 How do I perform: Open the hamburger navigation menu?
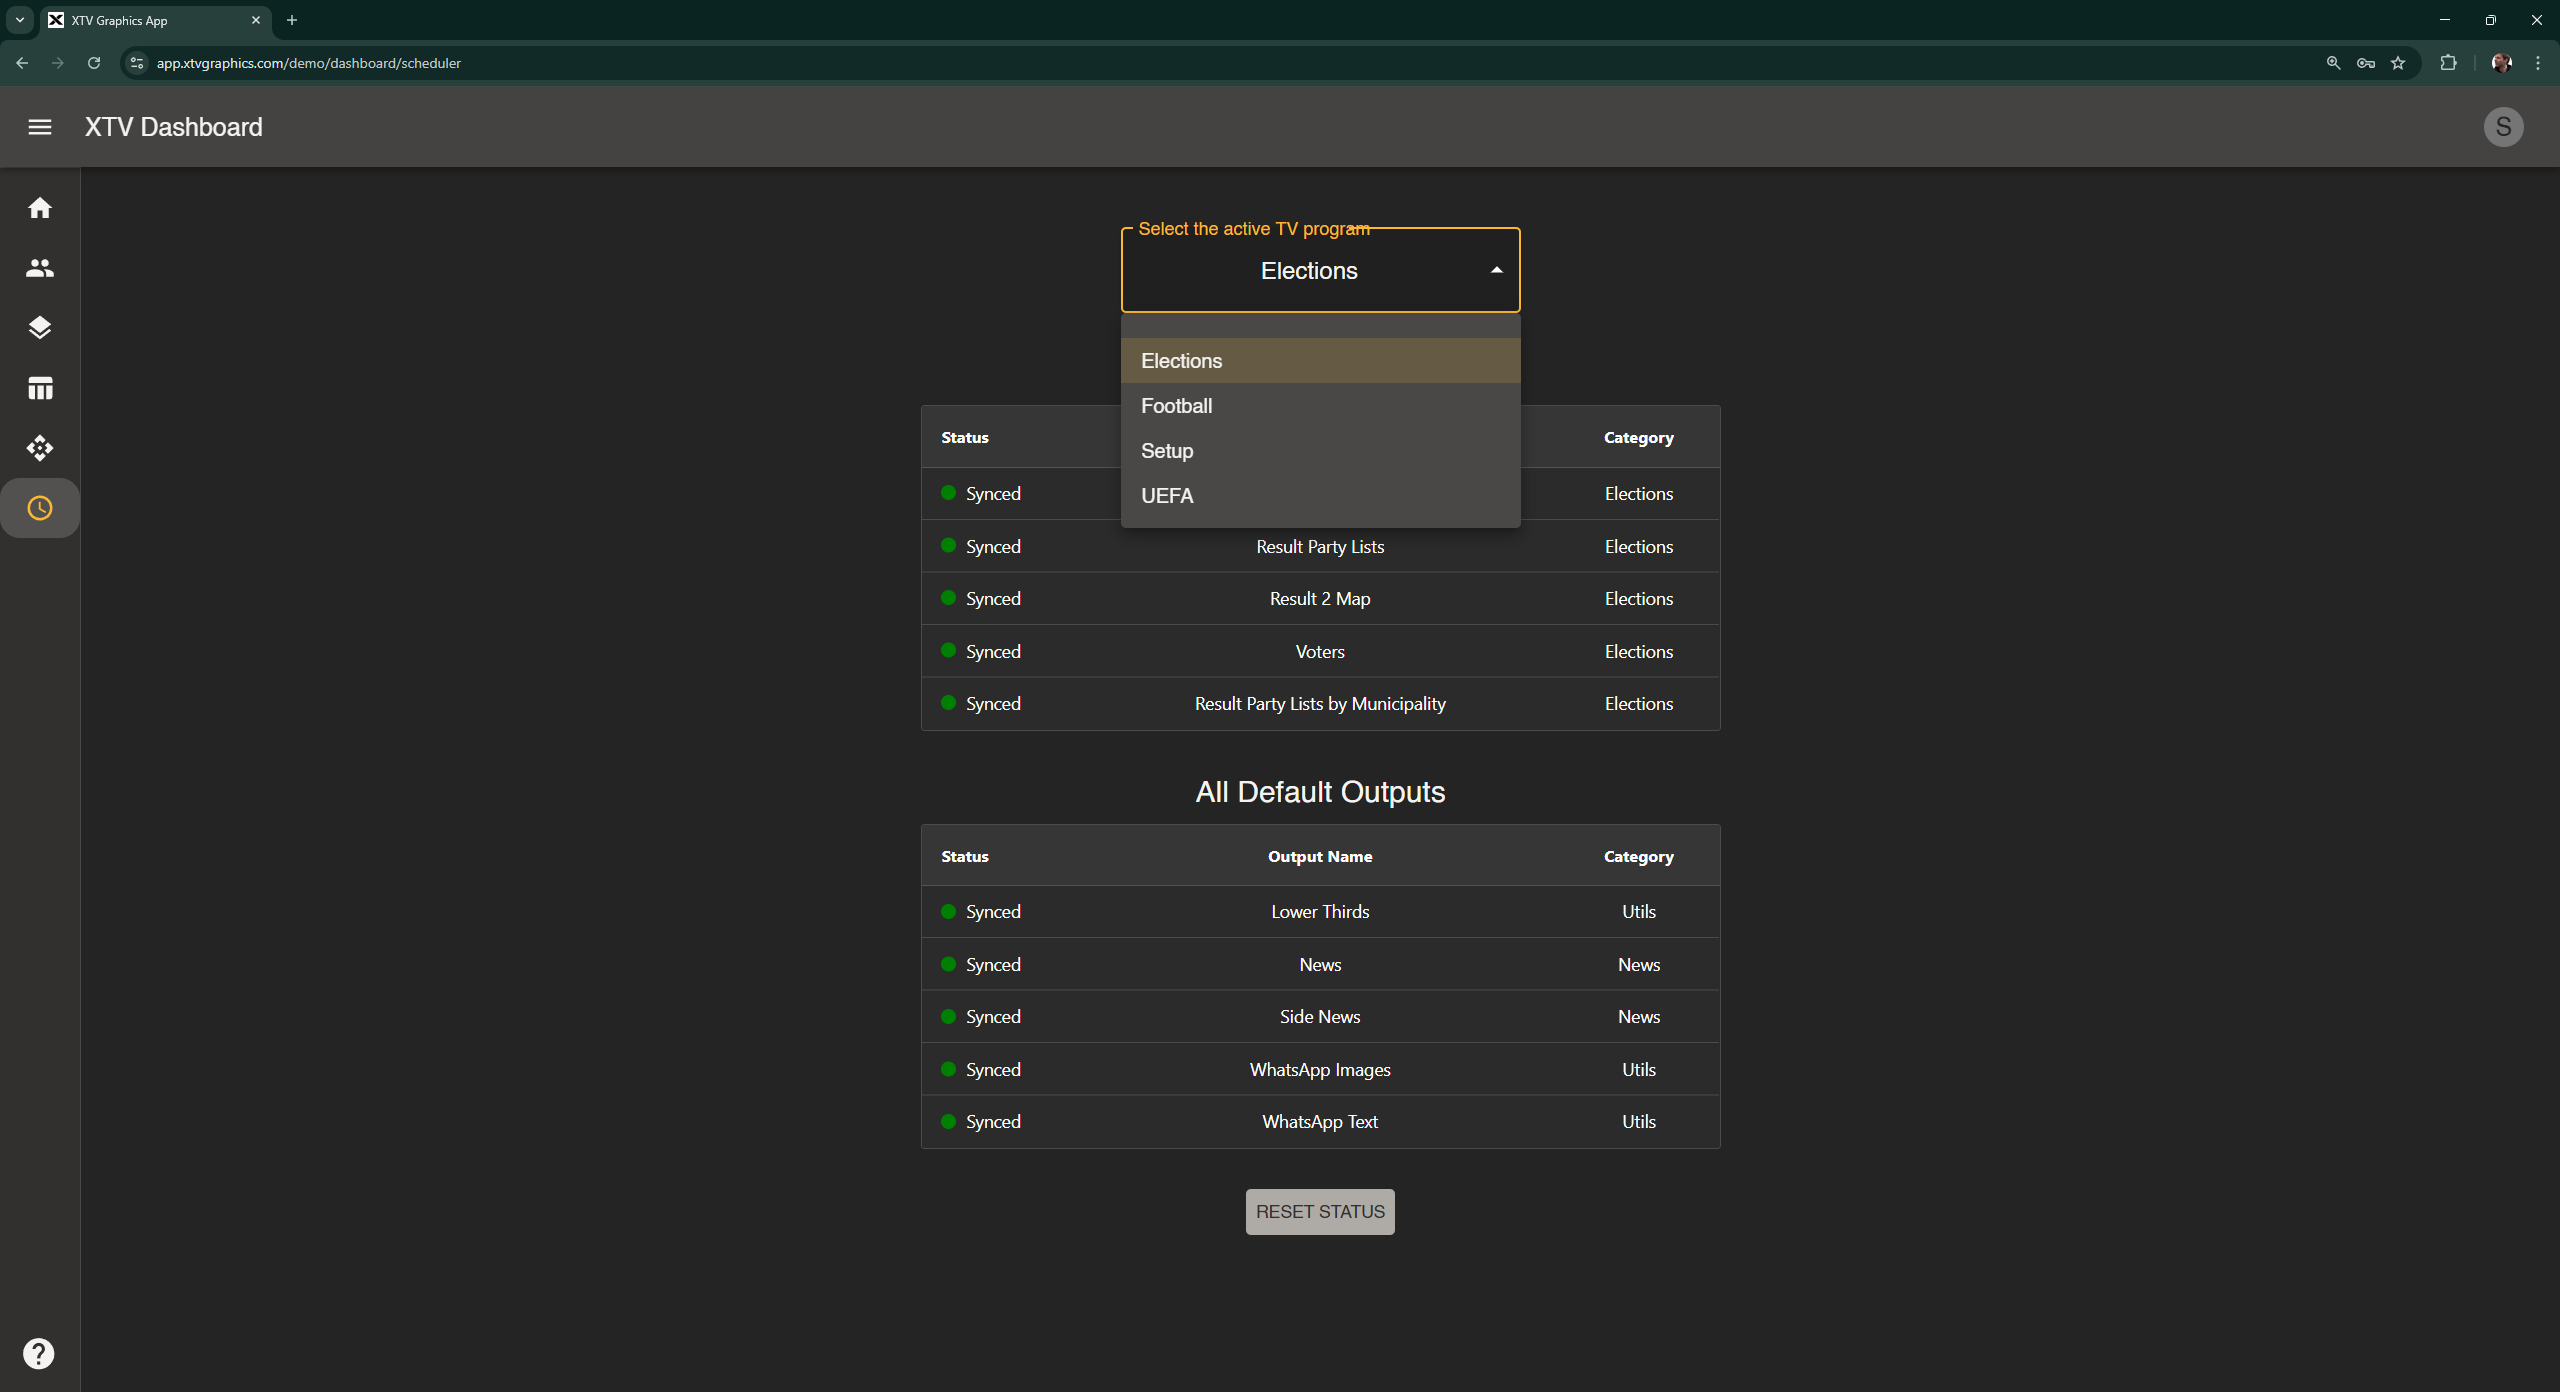39,127
